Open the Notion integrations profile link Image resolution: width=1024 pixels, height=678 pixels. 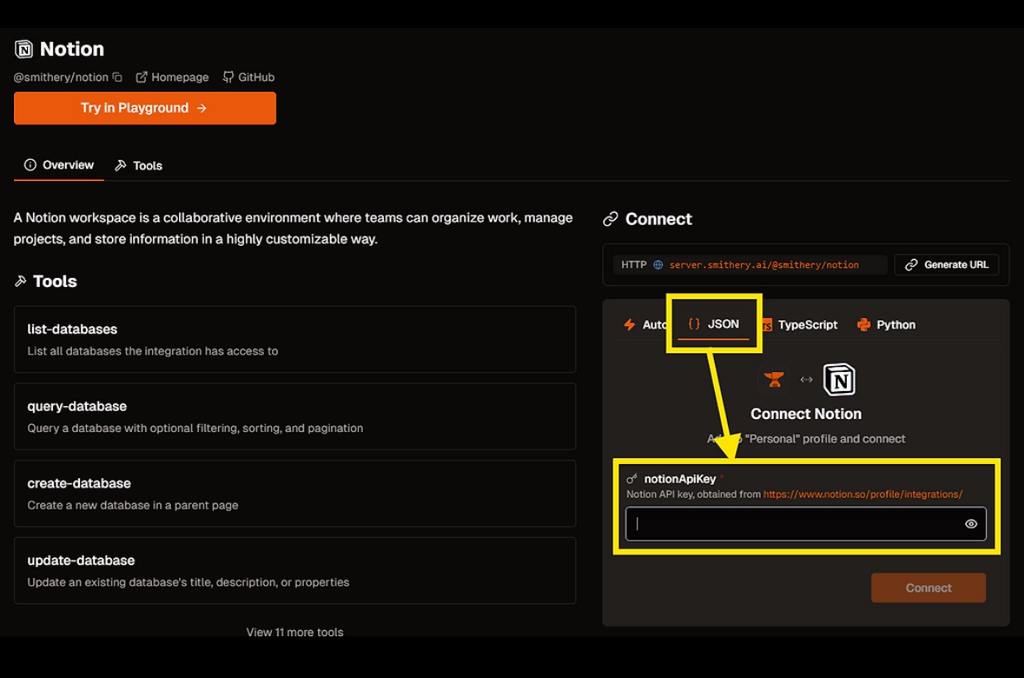coord(862,494)
